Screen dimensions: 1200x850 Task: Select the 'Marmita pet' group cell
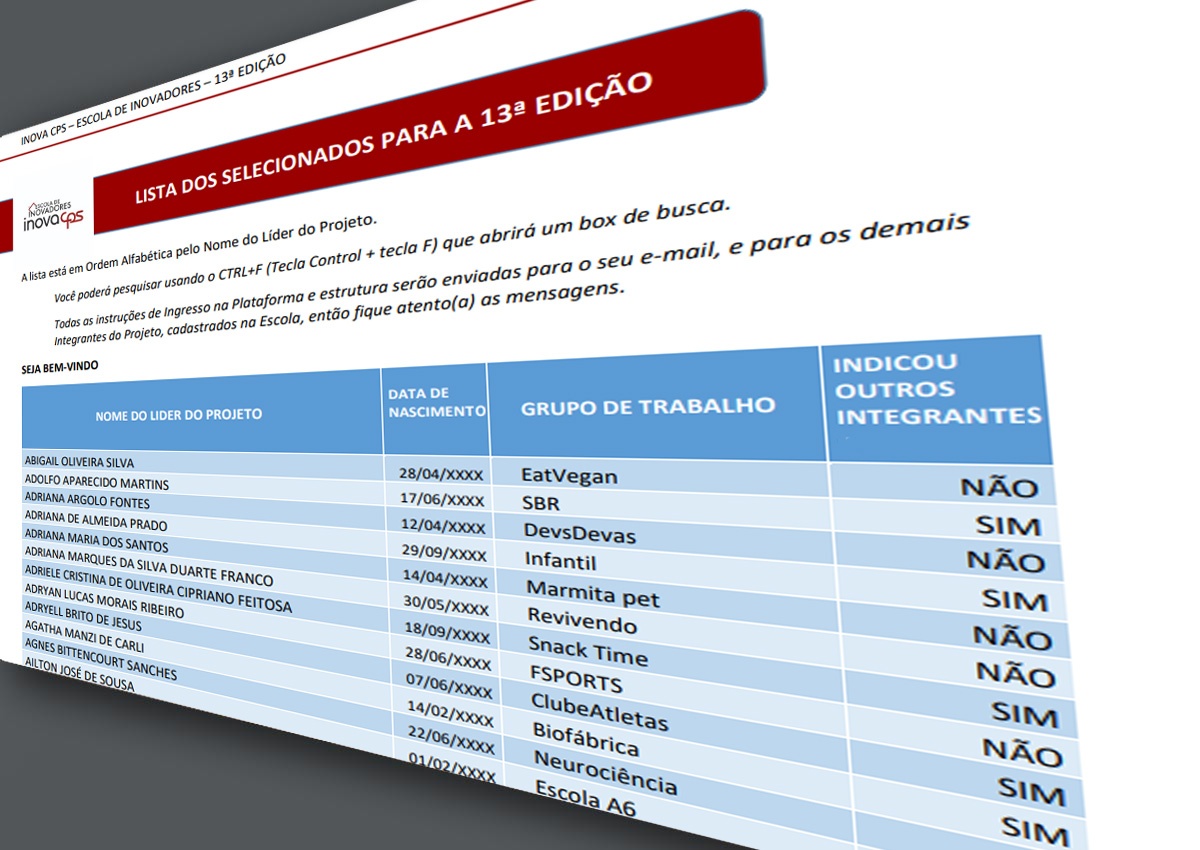point(592,594)
